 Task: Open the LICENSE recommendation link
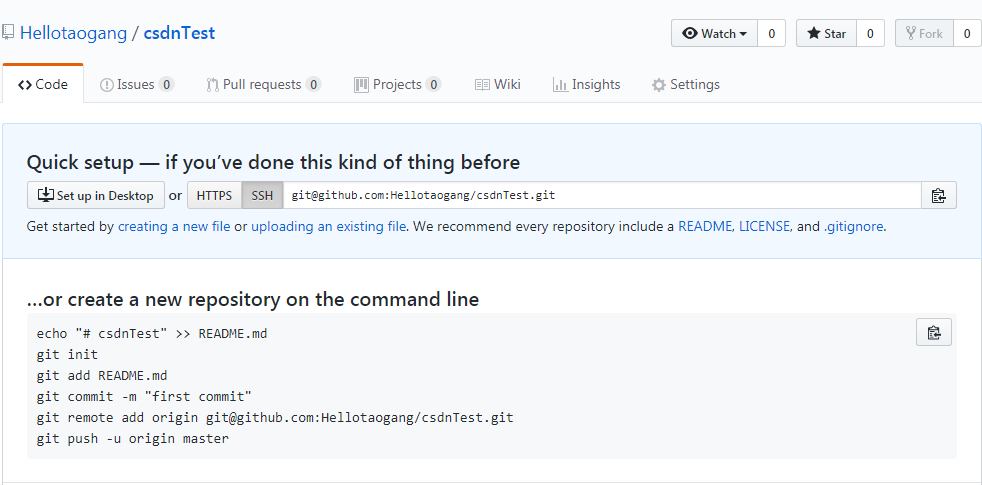pyautogui.click(x=764, y=226)
